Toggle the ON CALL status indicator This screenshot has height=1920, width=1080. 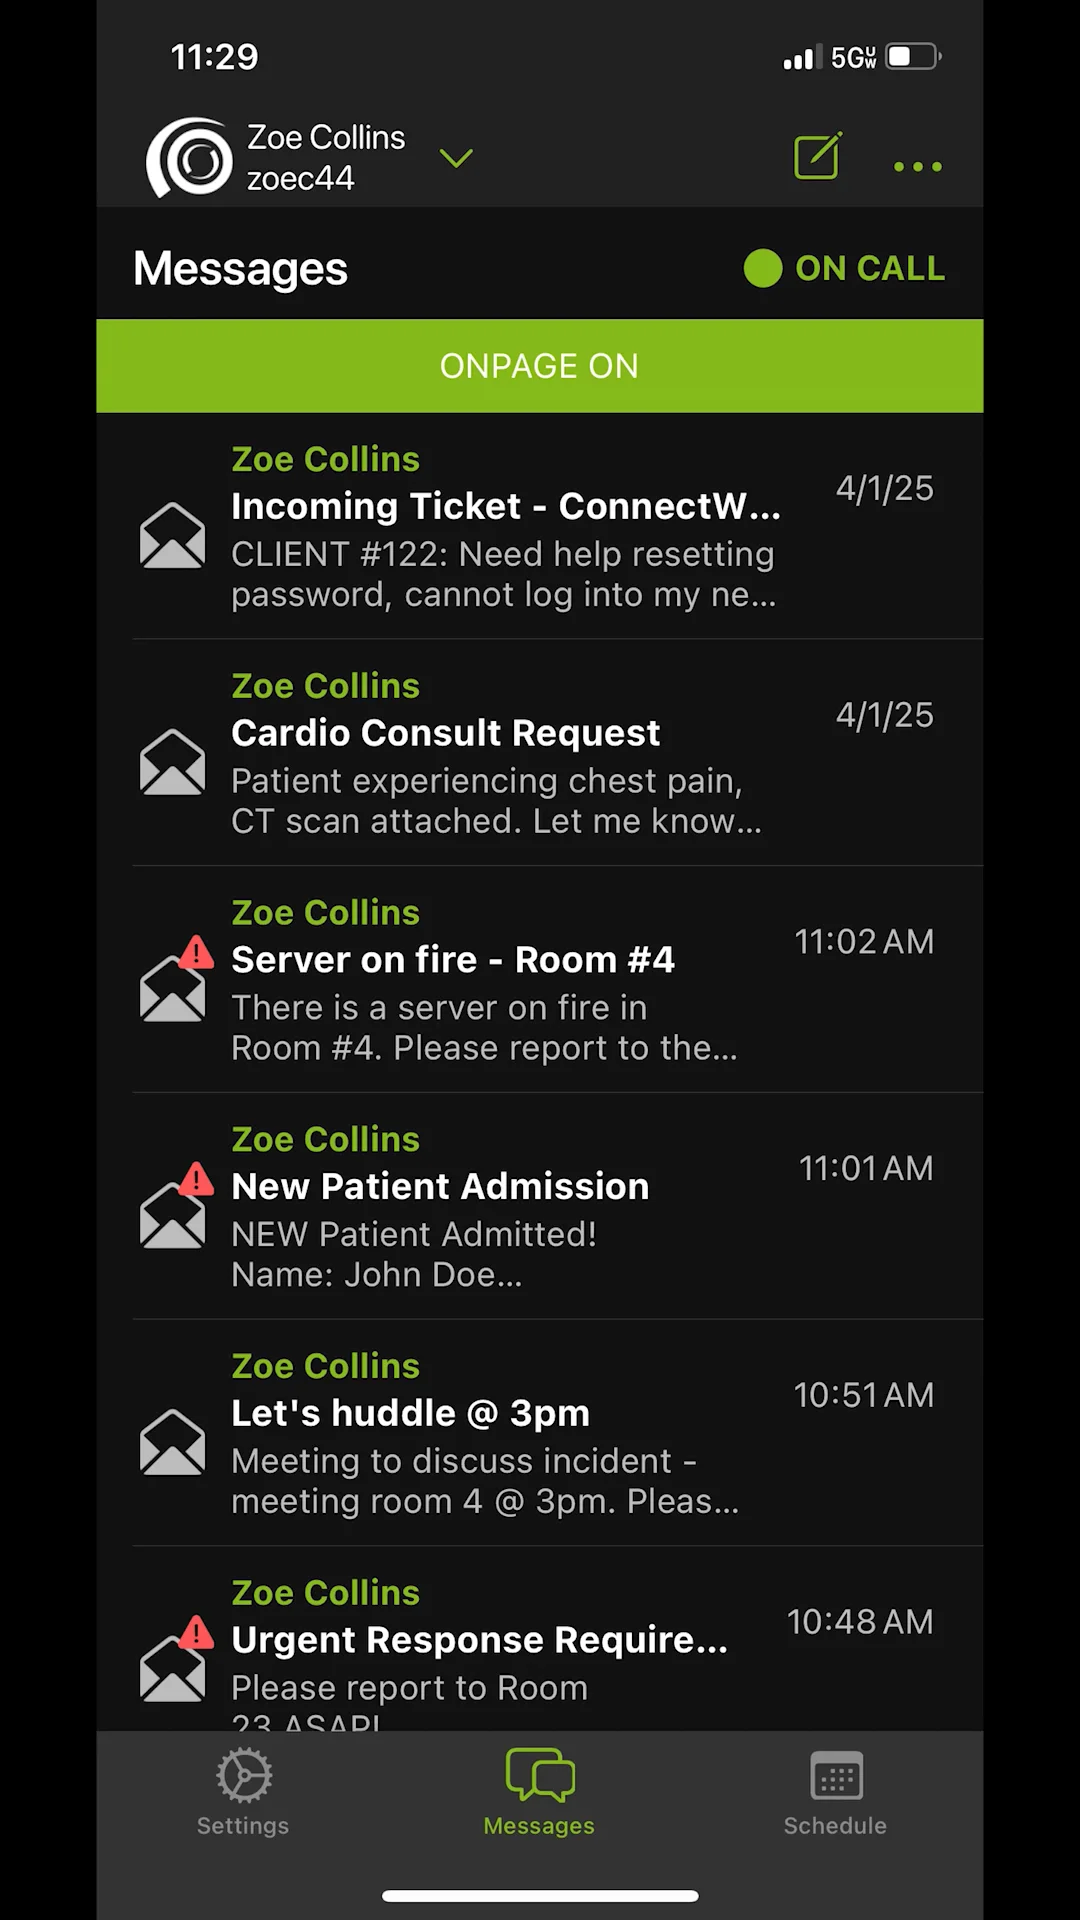[844, 268]
